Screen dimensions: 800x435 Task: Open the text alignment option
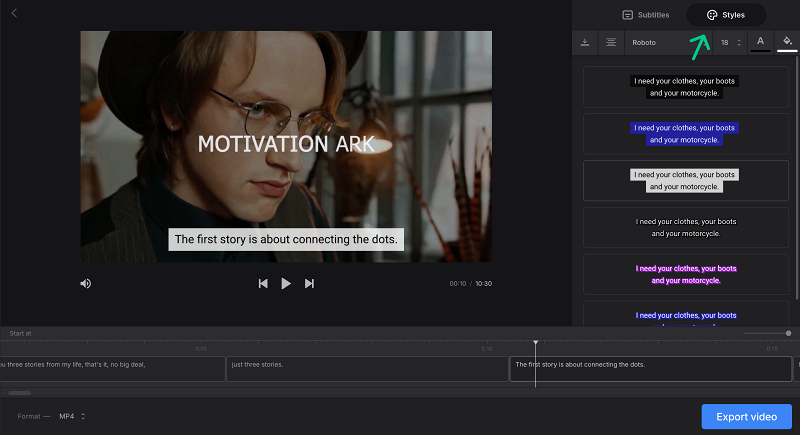tap(611, 42)
